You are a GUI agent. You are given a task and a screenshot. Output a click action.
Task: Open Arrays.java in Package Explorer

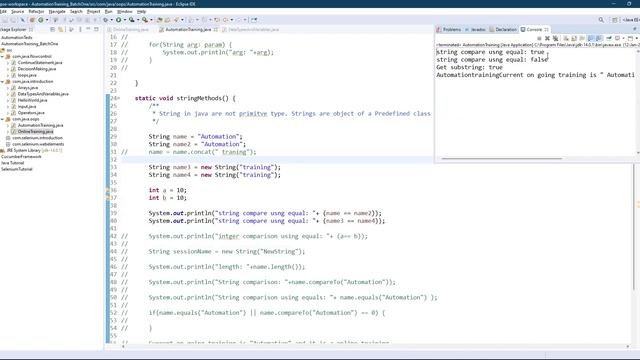(28, 88)
